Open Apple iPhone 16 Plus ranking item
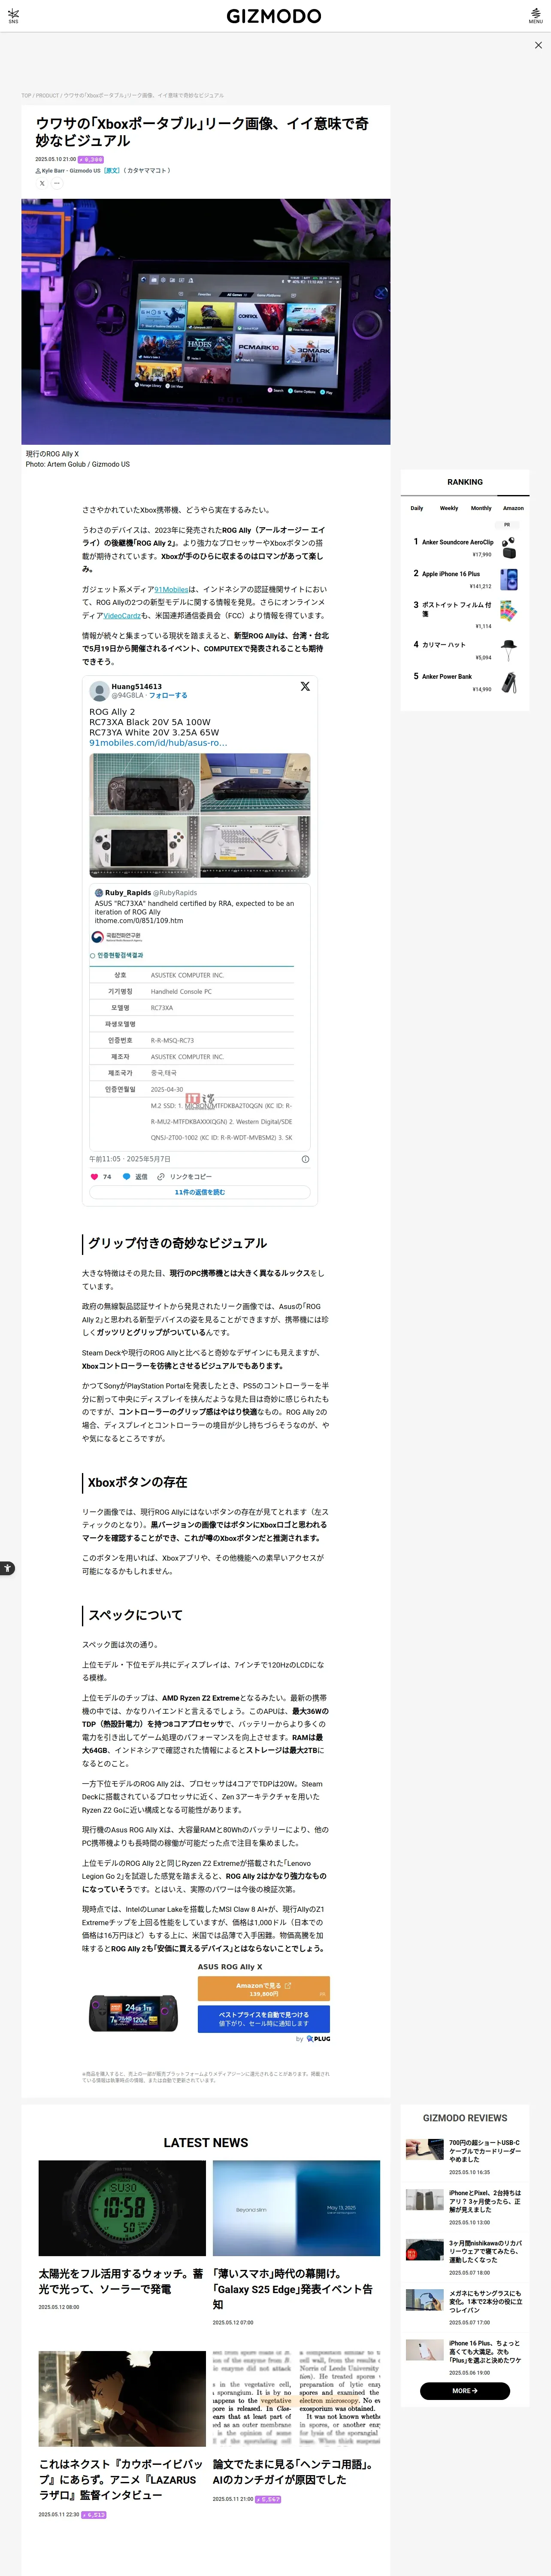Image resolution: width=551 pixels, height=2576 pixels. [x=465, y=579]
